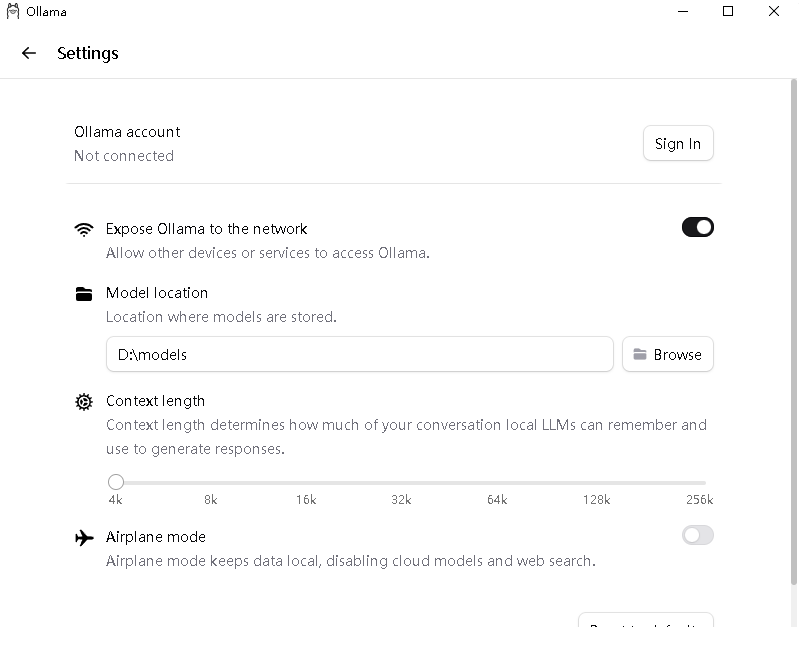799x647 pixels.
Task: Set context length slider to 32k
Action: 401,482
